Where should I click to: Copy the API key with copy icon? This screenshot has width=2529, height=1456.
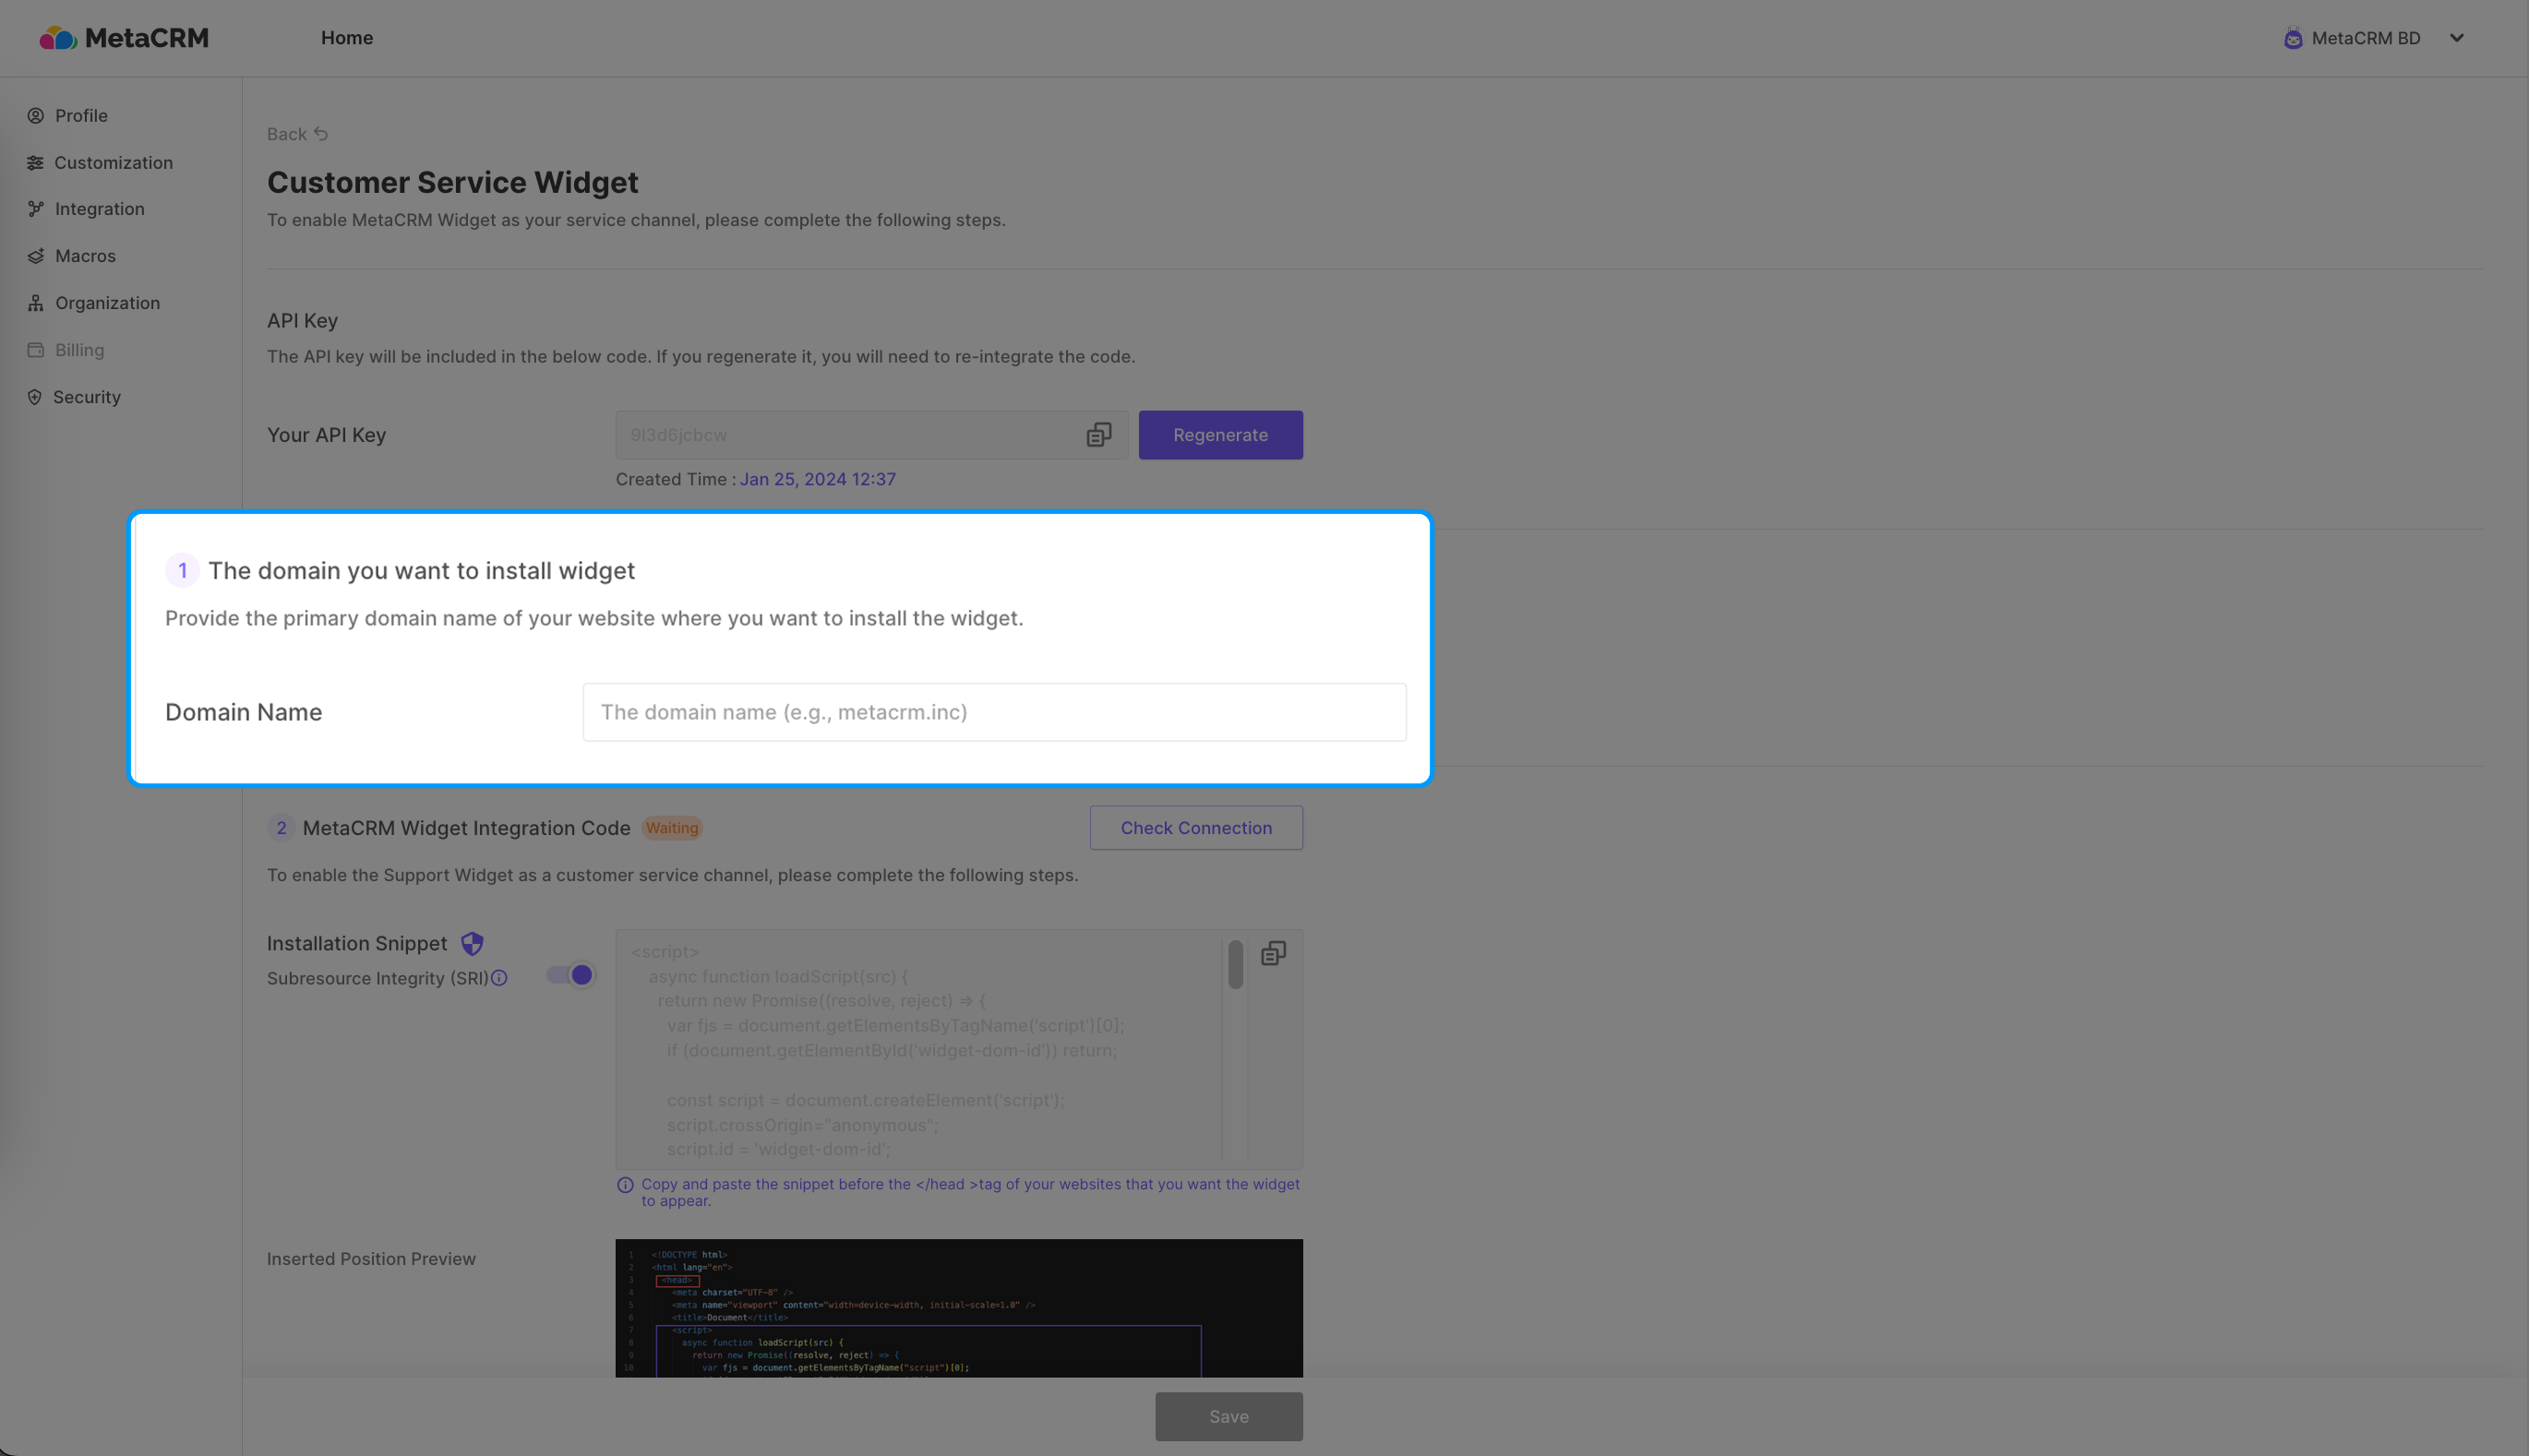1099,435
